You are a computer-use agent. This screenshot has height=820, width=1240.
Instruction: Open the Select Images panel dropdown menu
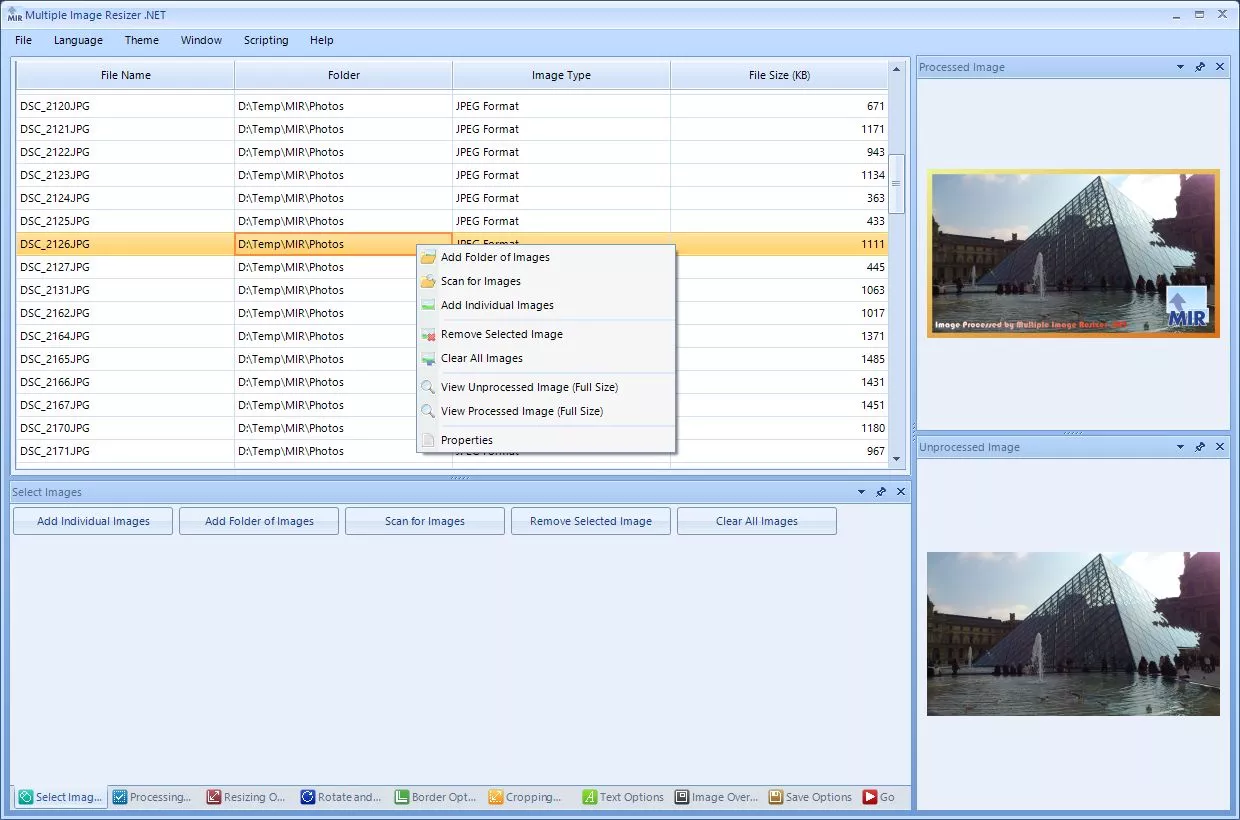[860, 491]
